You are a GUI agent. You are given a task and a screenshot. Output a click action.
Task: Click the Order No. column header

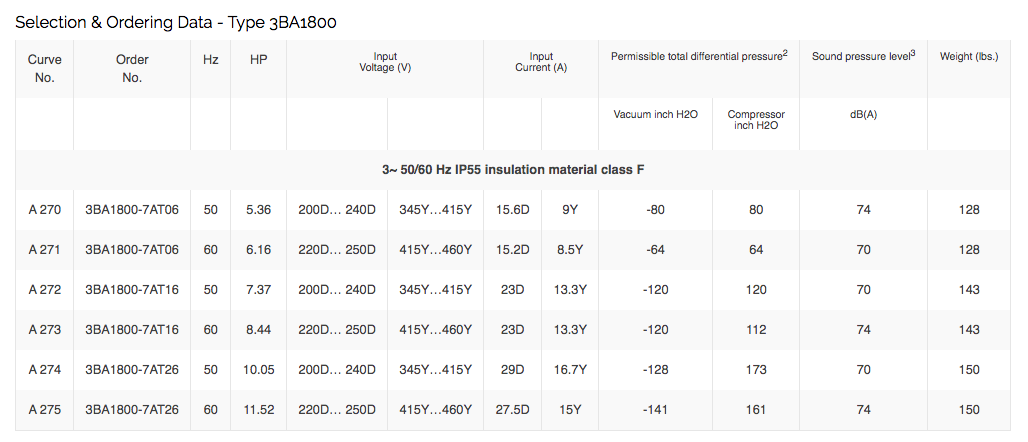(132, 68)
